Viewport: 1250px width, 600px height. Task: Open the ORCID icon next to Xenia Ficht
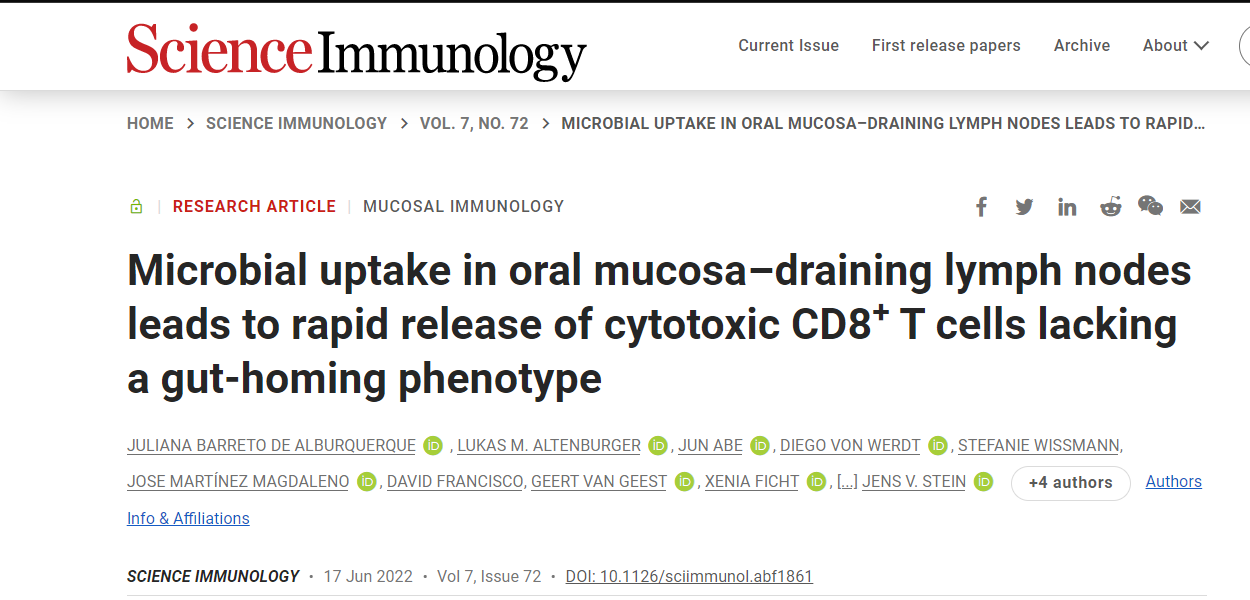(x=817, y=482)
